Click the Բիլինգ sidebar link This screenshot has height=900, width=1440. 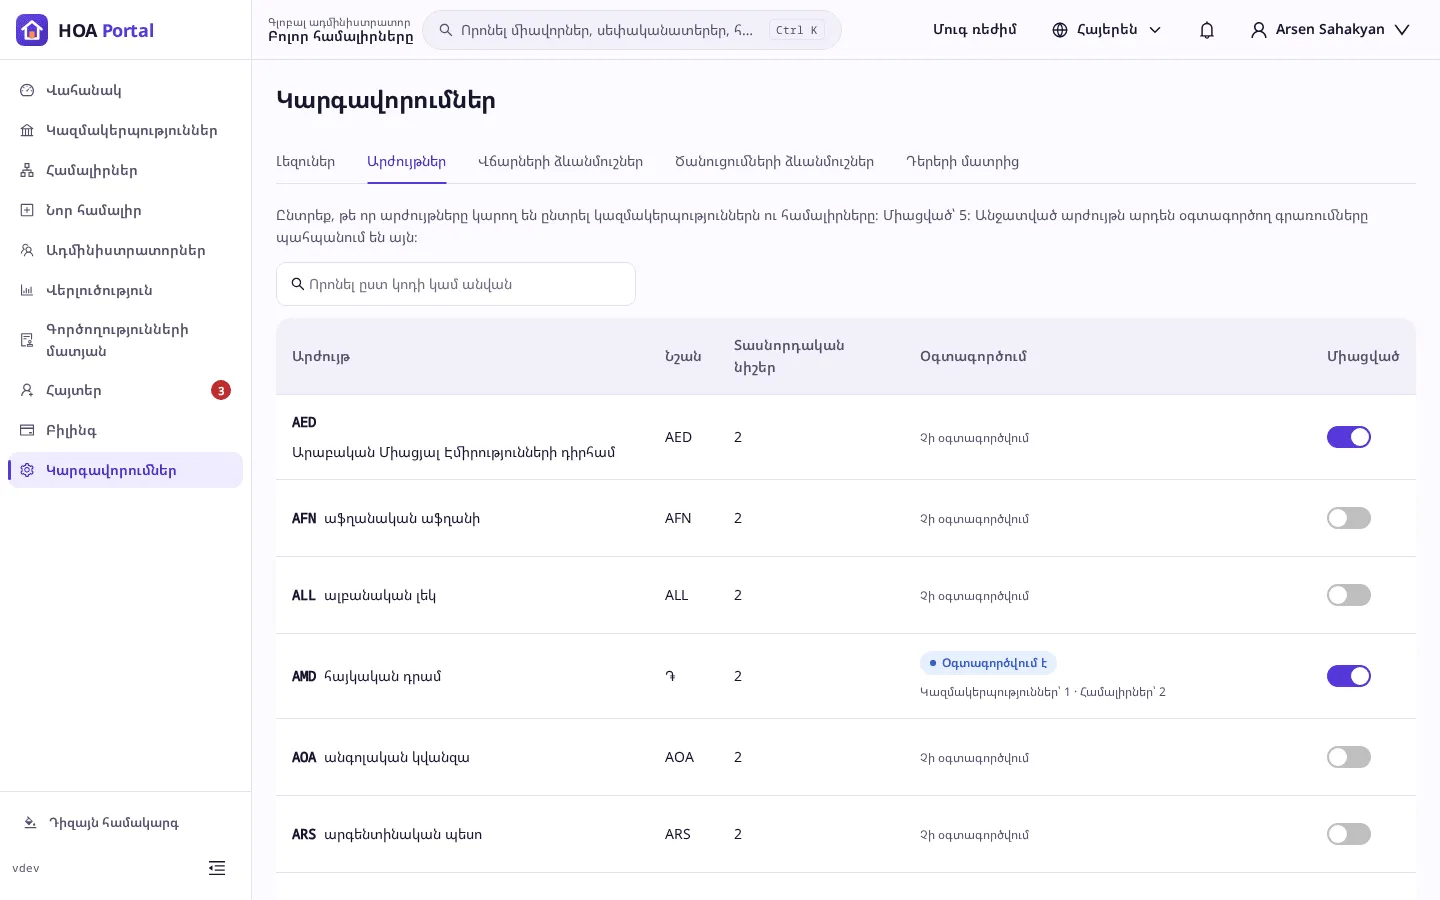tap(125, 430)
